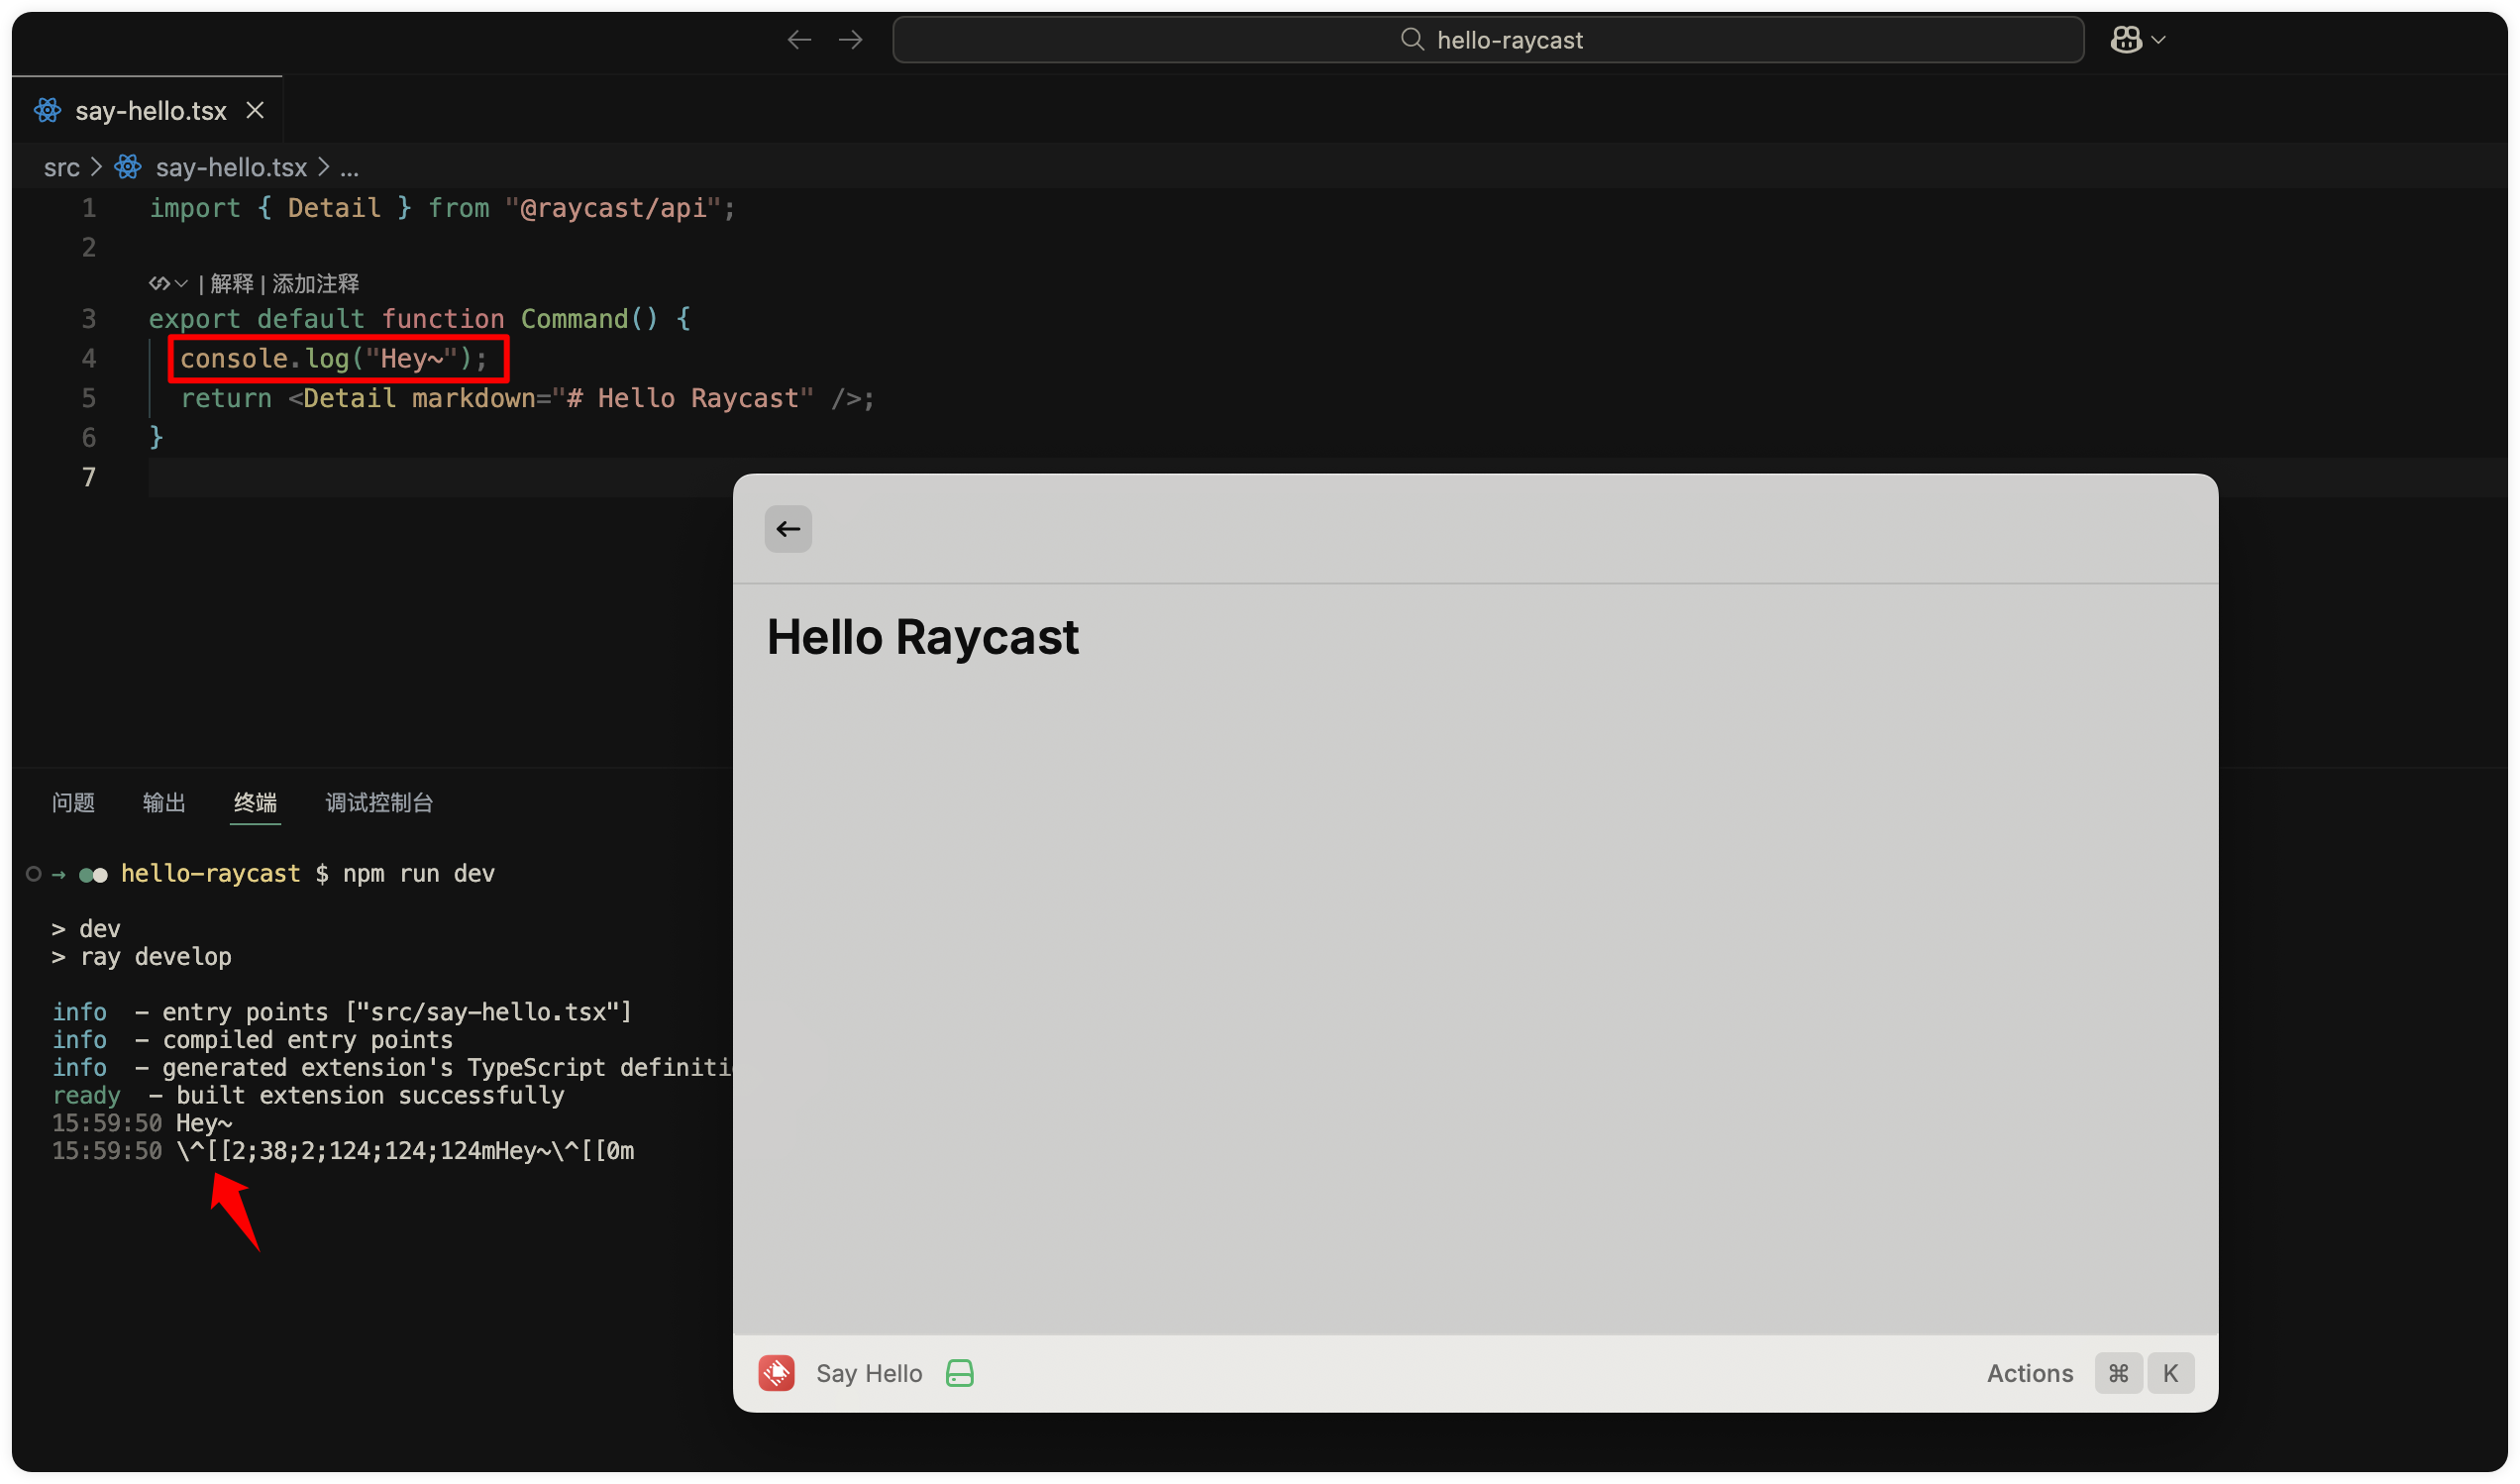Screen dimensions: 2520x1484
Task: Switch to the 问题 panel tab
Action: [x=73, y=803]
